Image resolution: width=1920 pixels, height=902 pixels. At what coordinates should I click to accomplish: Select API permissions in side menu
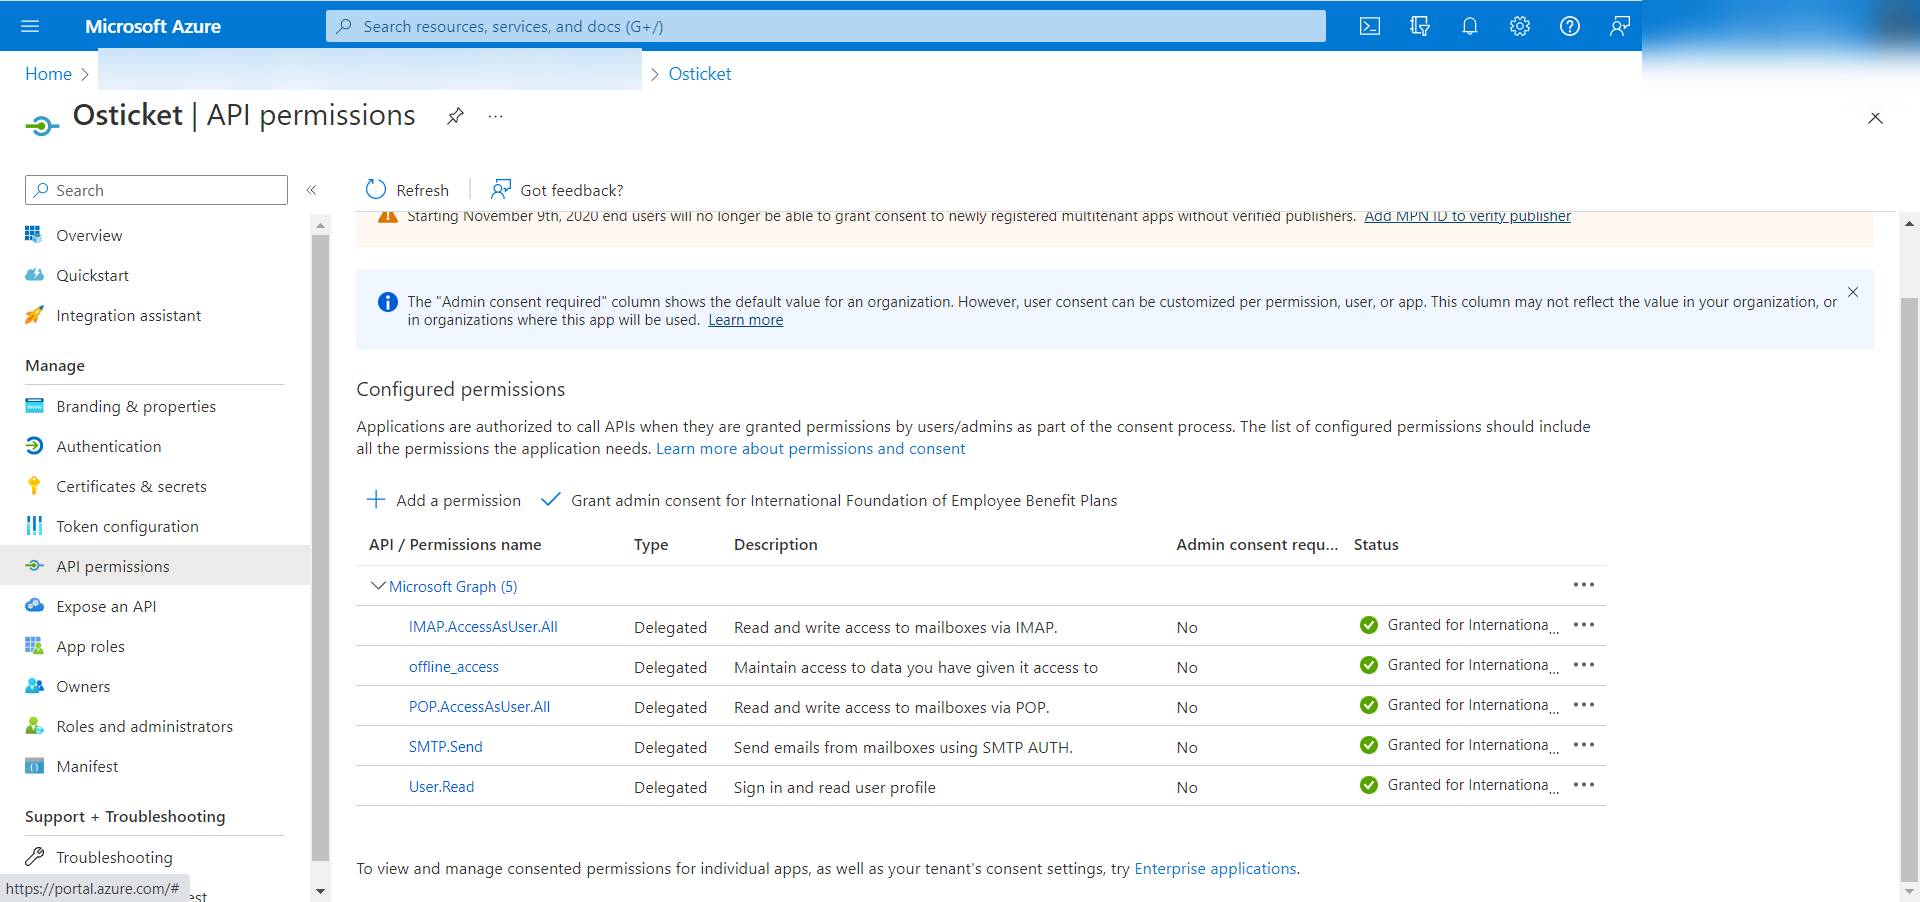click(x=155, y=566)
